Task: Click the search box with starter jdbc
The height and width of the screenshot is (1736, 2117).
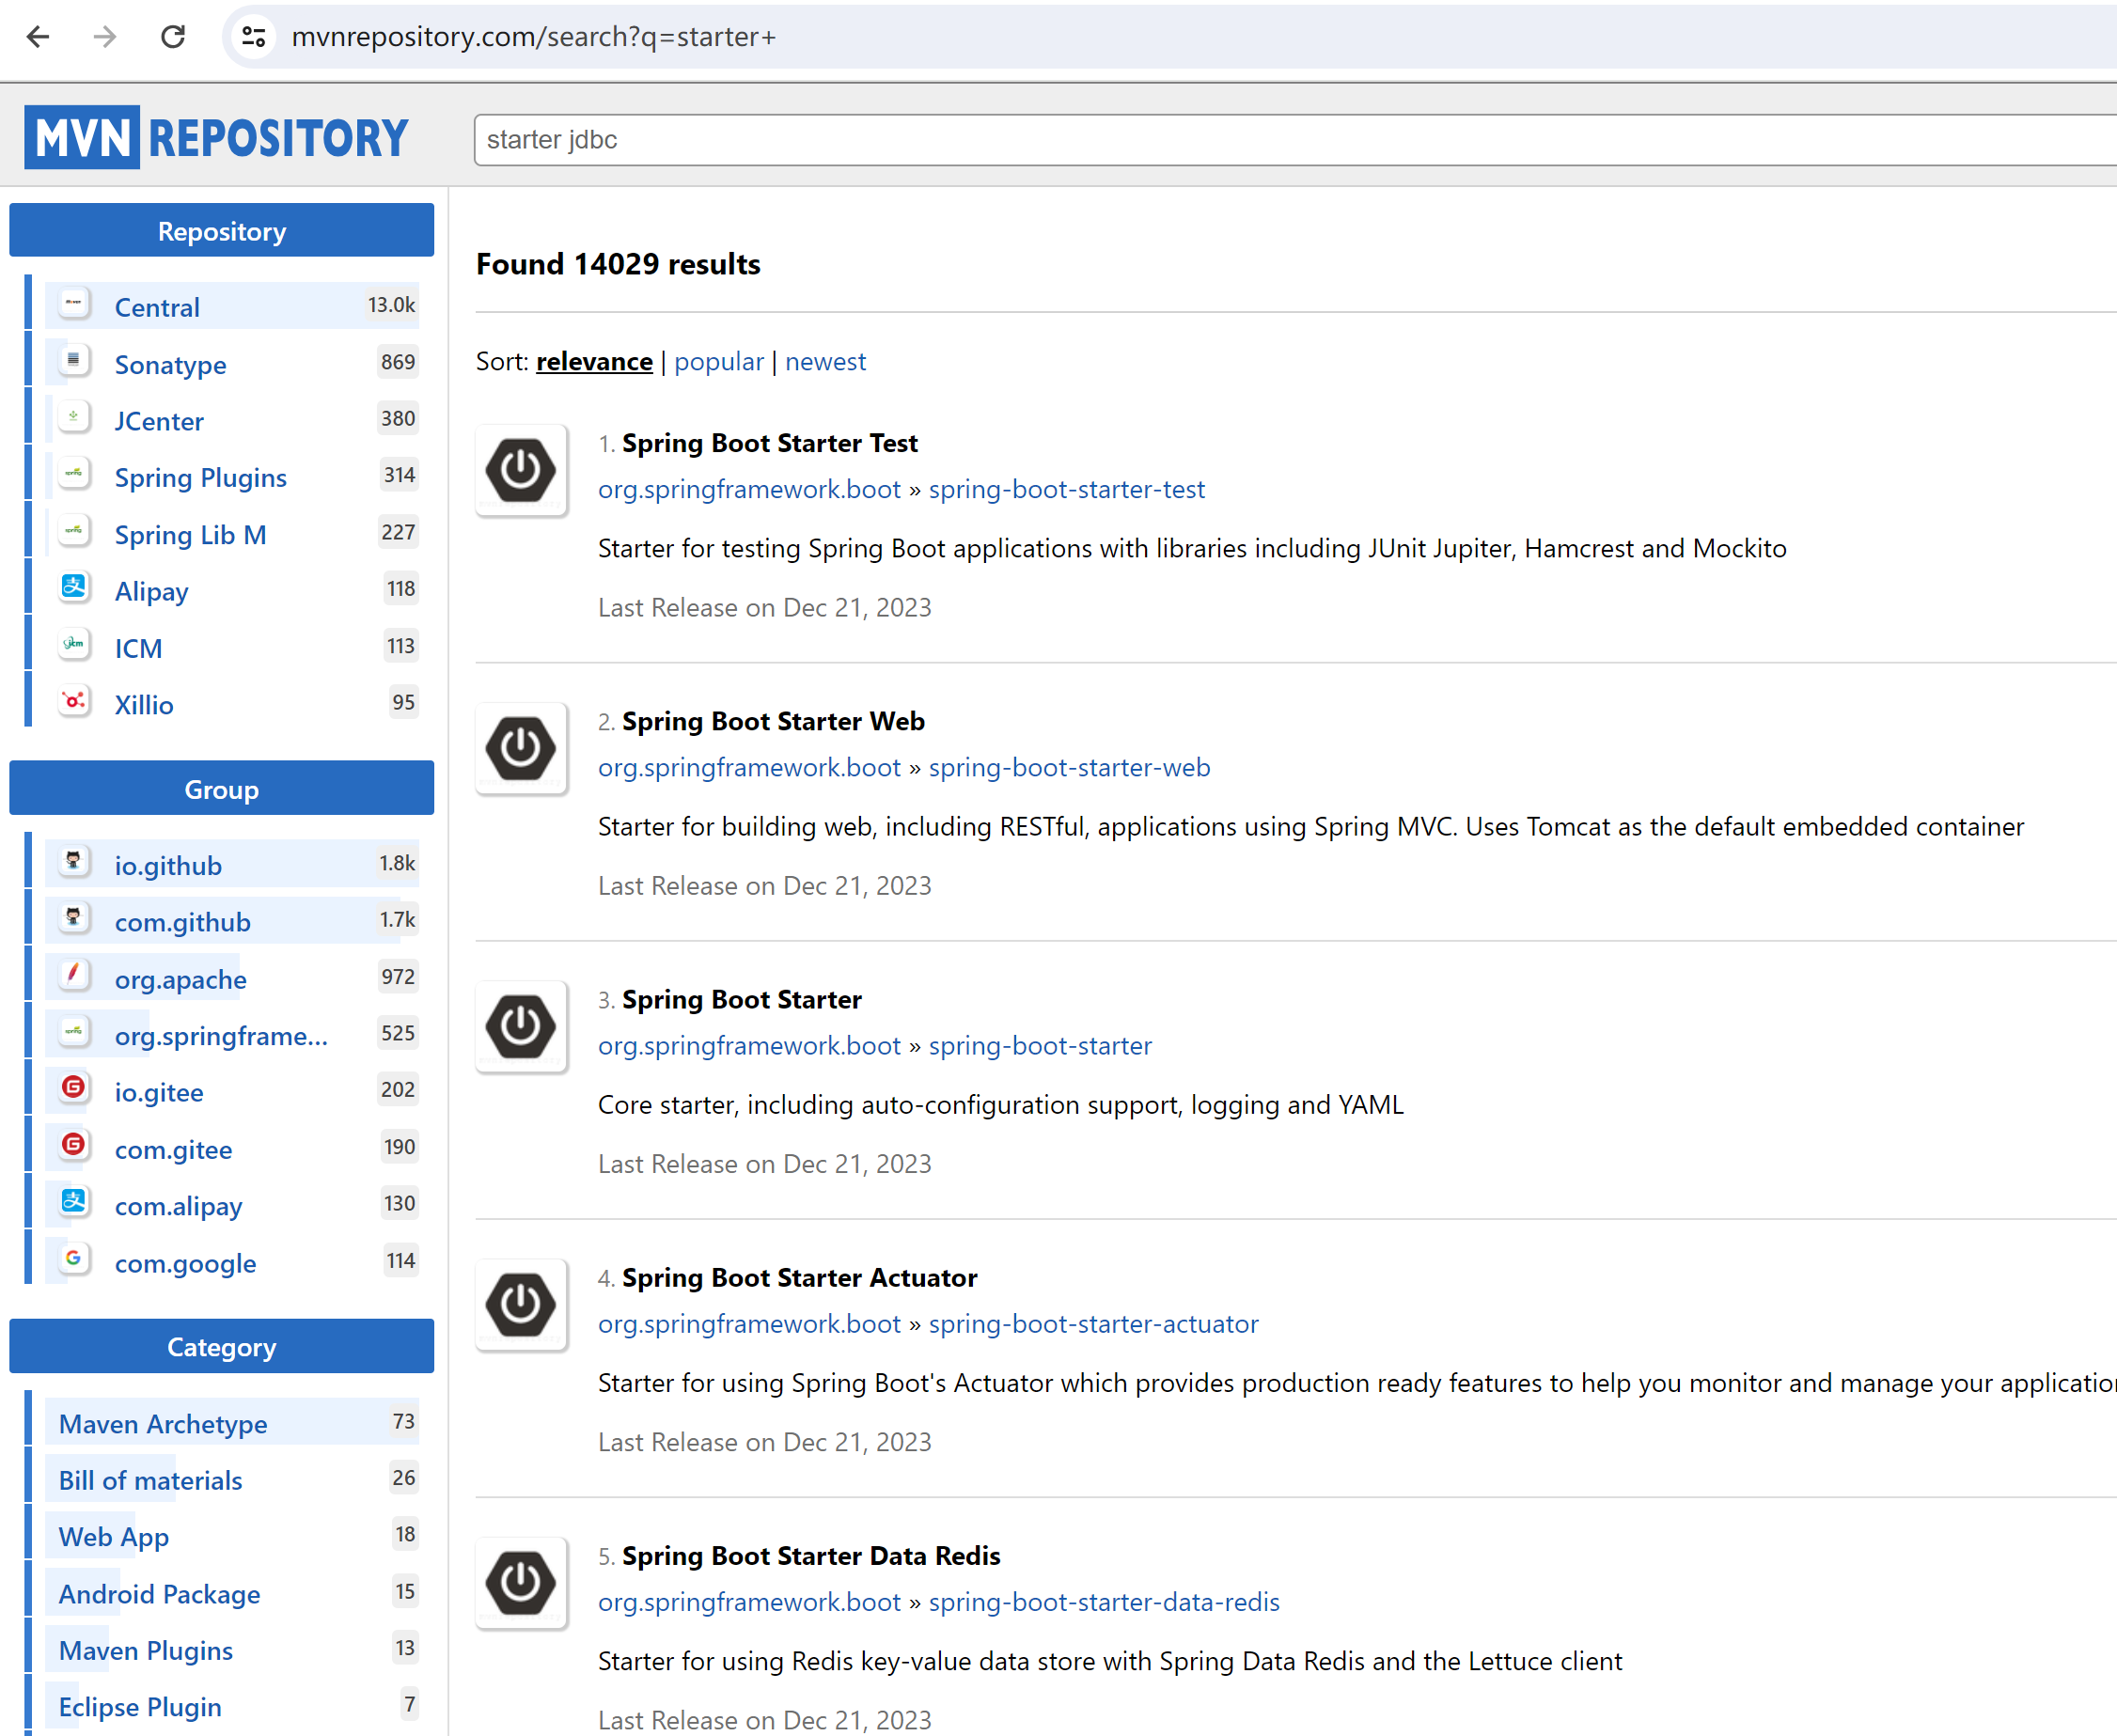Action: tap(1295, 140)
